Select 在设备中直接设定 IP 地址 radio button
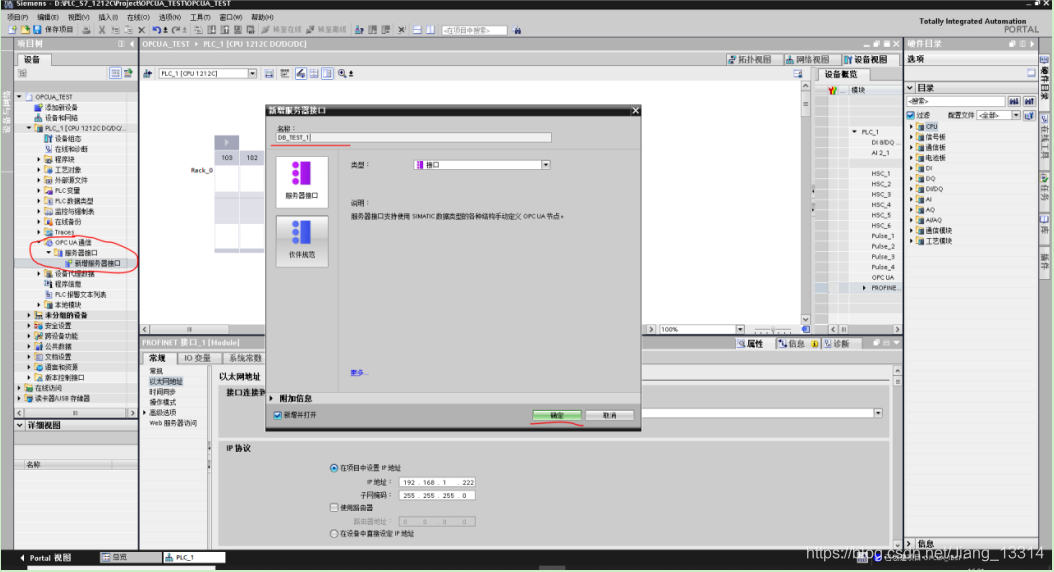Screen dimensions: 1054x572 [334, 534]
